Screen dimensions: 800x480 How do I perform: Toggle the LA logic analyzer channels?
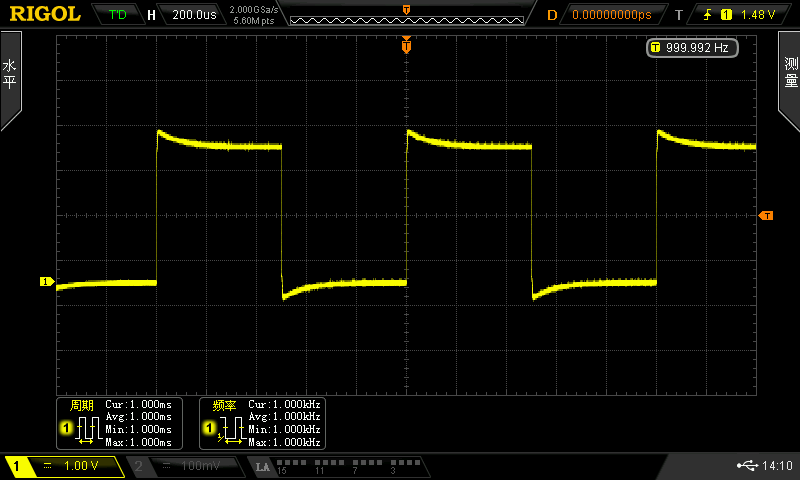[335, 466]
